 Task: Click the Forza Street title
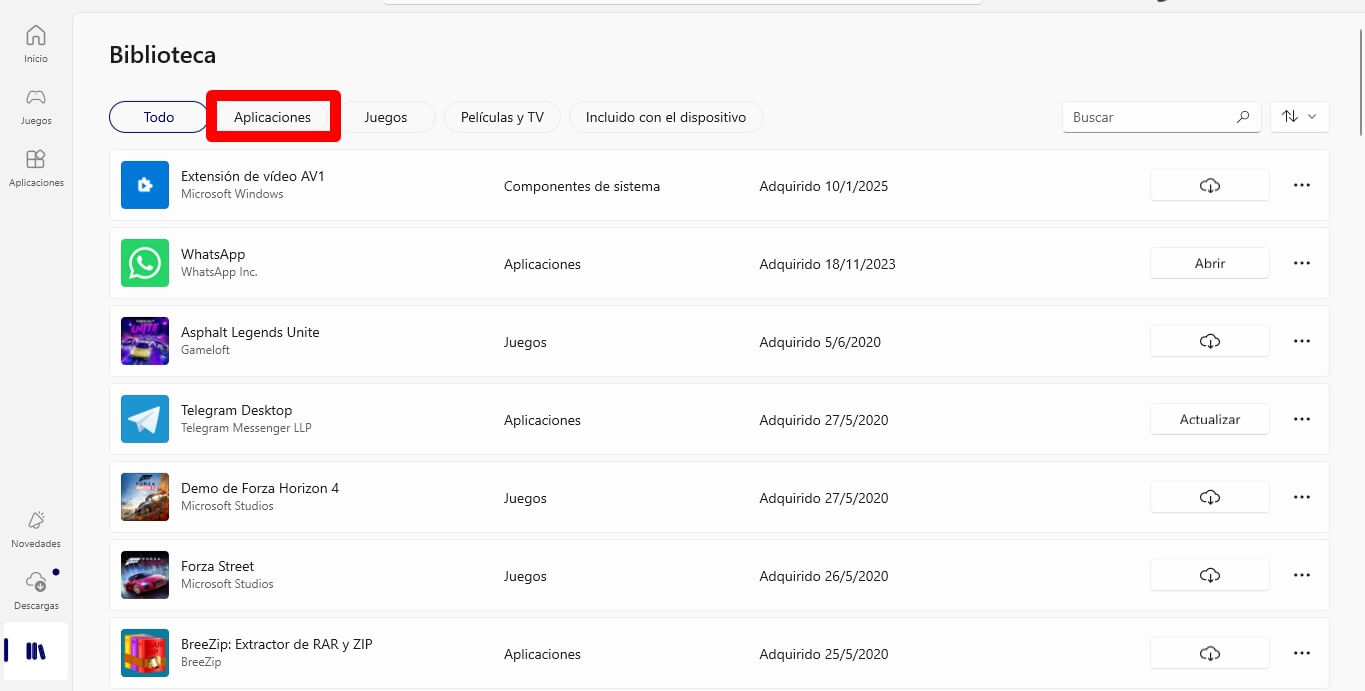pos(218,566)
